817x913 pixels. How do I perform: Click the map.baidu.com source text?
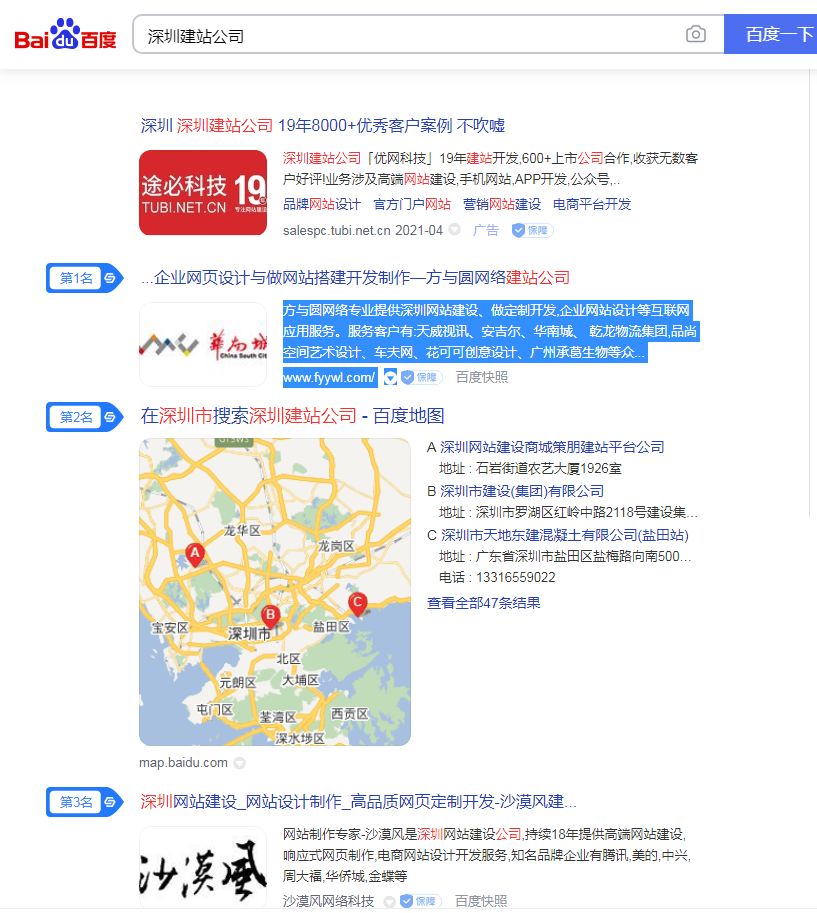[183, 763]
